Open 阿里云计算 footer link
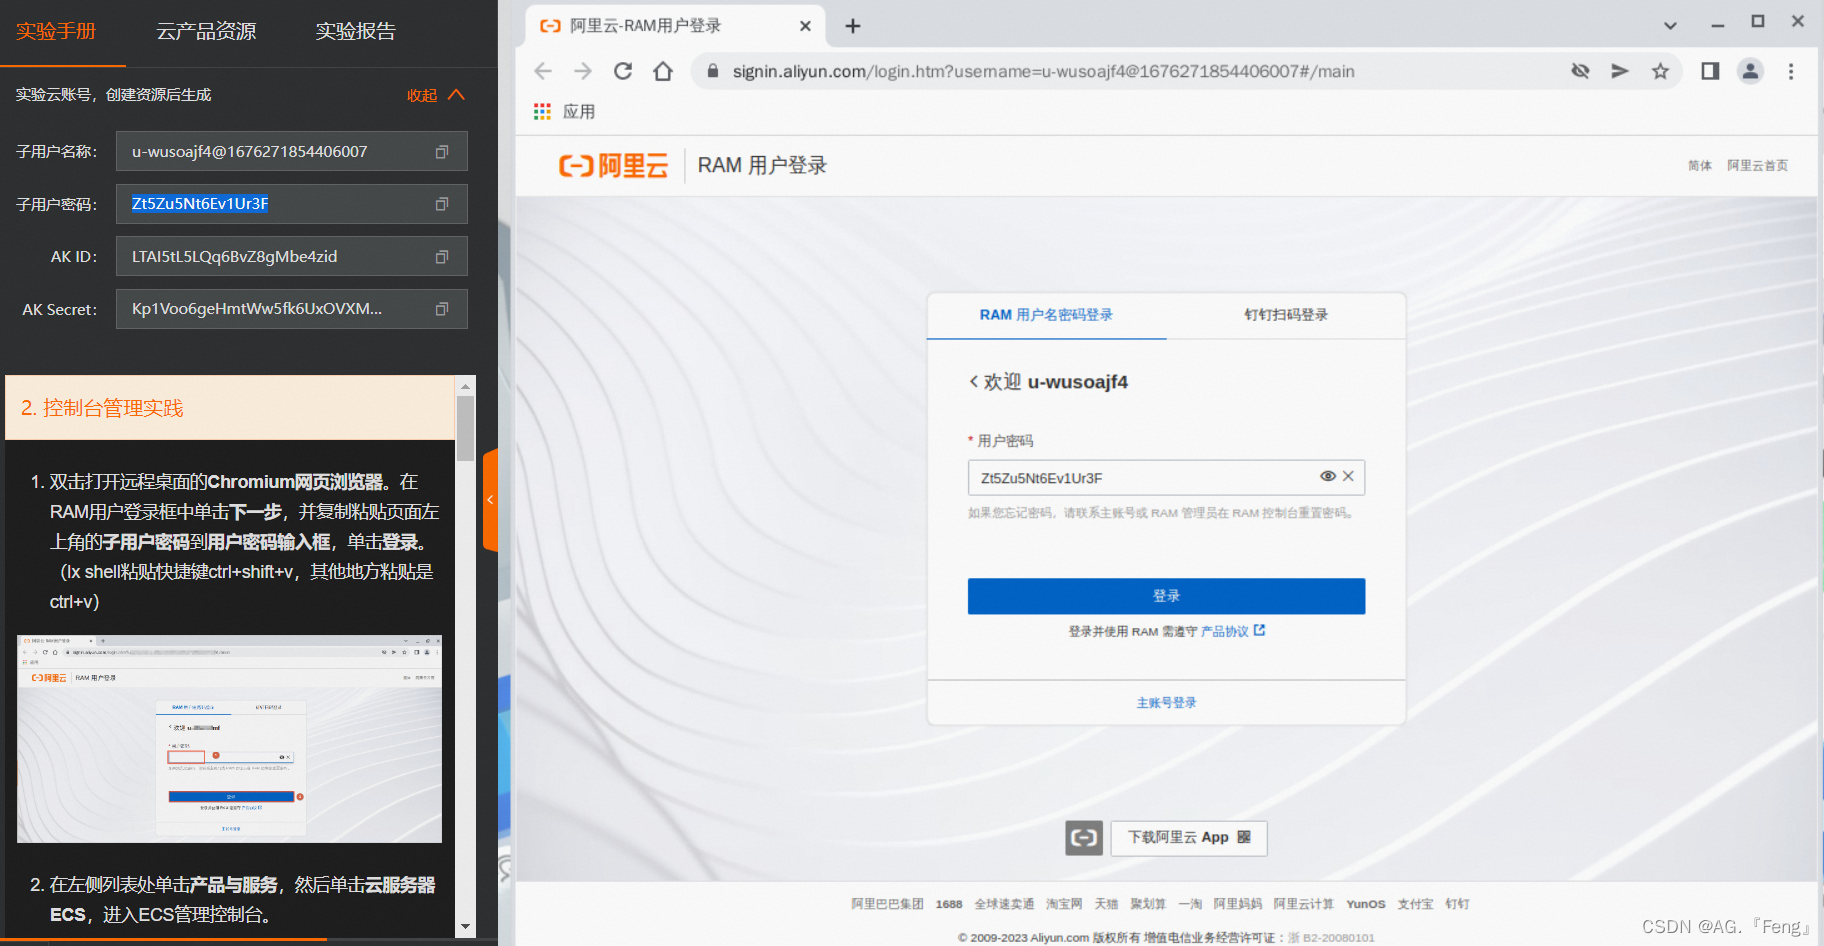This screenshot has width=1824, height=946. (x=1303, y=904)
